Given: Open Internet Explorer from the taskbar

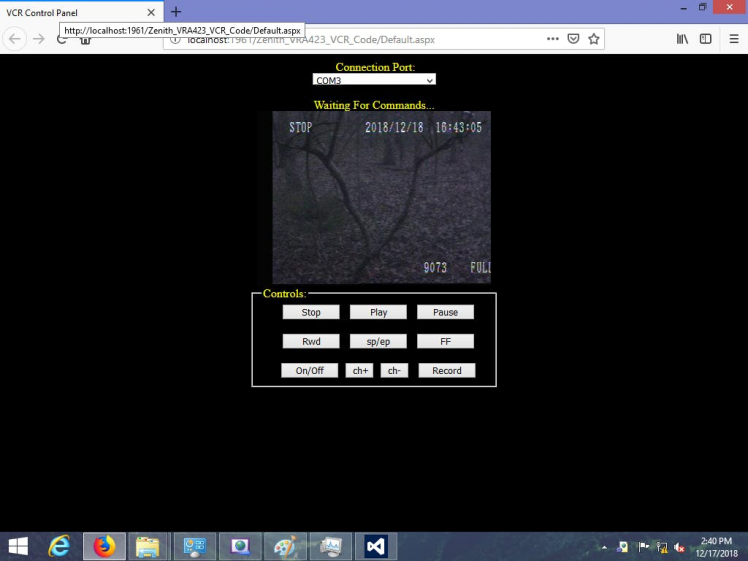Looking at the screenshot, I should coord(60,546).
